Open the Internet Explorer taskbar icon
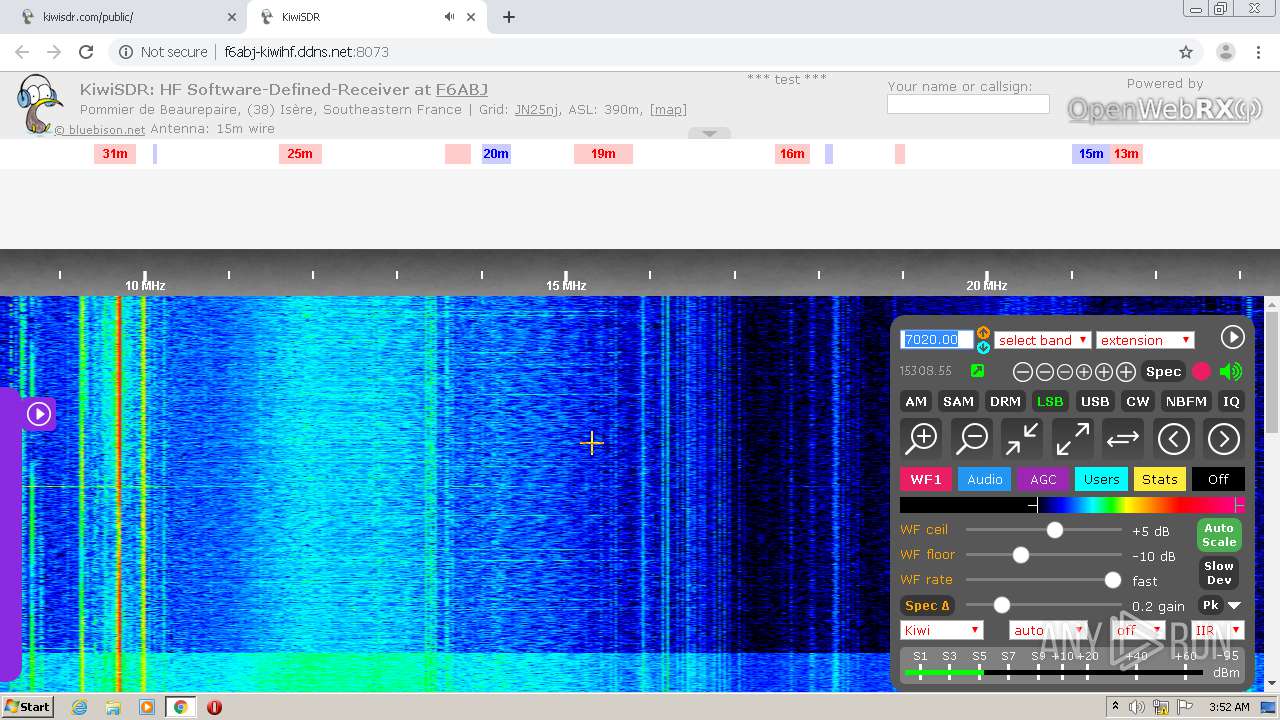The height and width of the screenshot is (720, 1280). (79, 707)
